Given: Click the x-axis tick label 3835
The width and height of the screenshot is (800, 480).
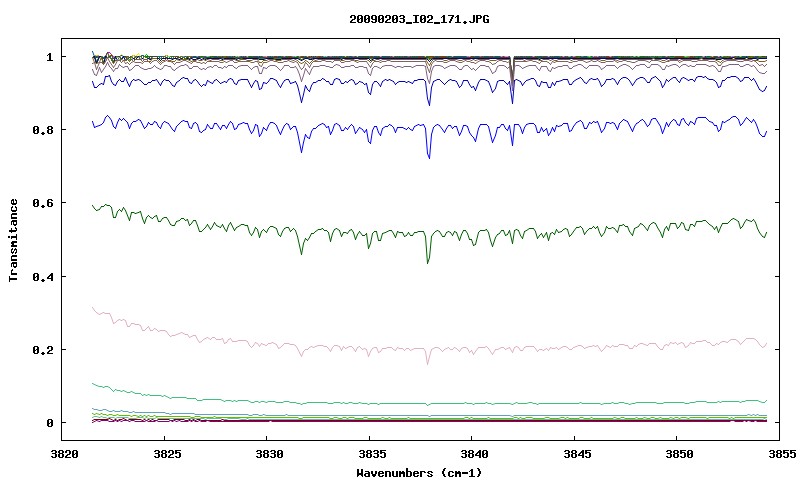Looking at the screenshot, I should coord(371,454).
